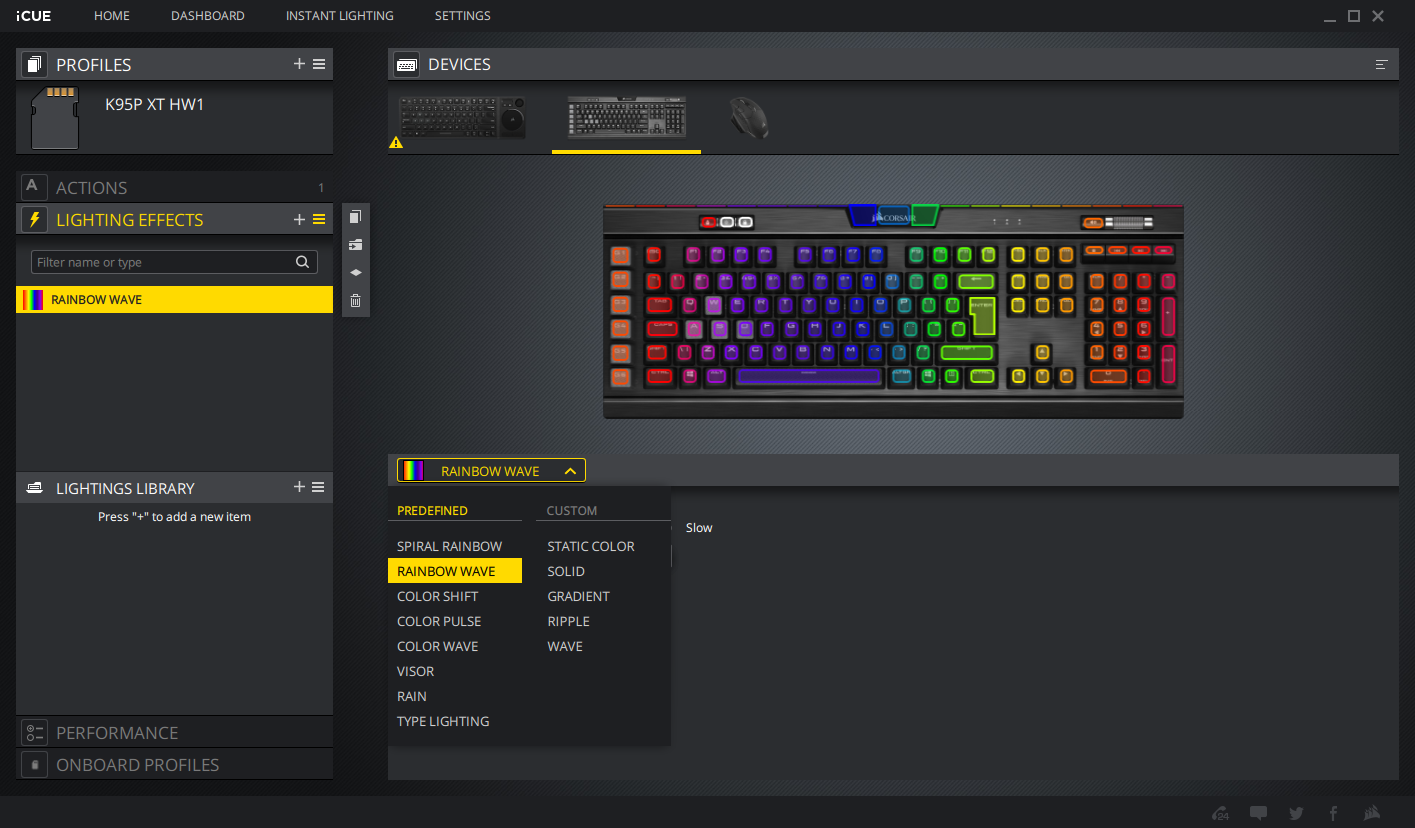Screen dimensions: 1415x828
Task: Click the rainbow swatch in the effect dropdown
Action: click(412, 471)
